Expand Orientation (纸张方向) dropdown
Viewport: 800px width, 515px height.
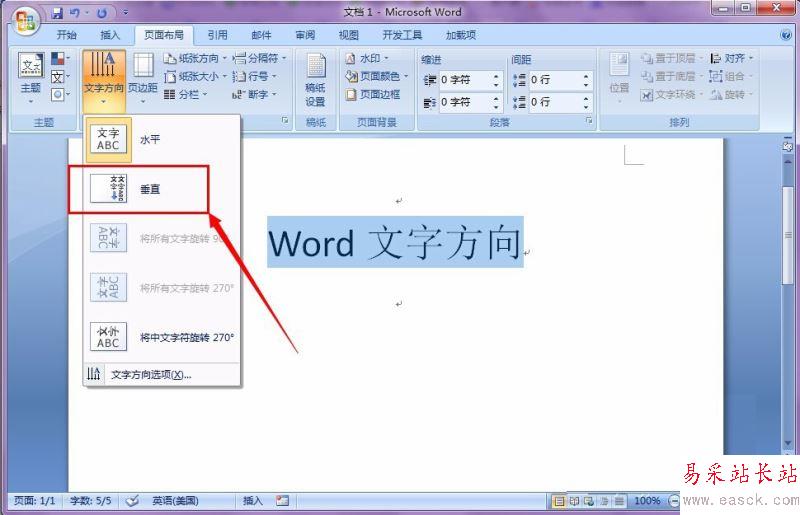coord(195,58)
